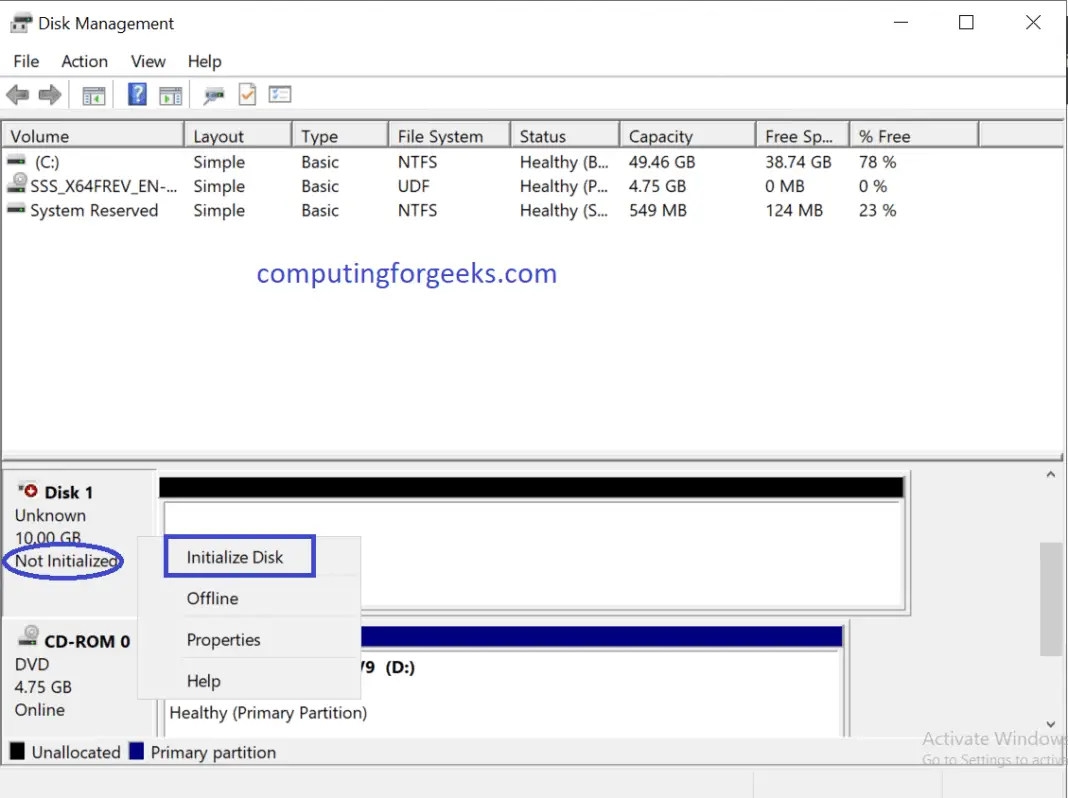Open the View menu
The image size is (1068, 798).
[x=148, y=61]
